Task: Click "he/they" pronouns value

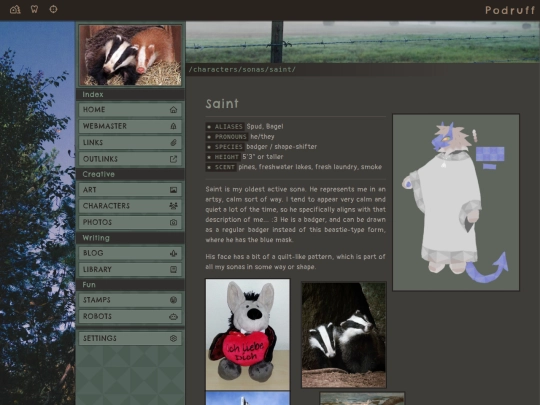Action: point(262,137)
